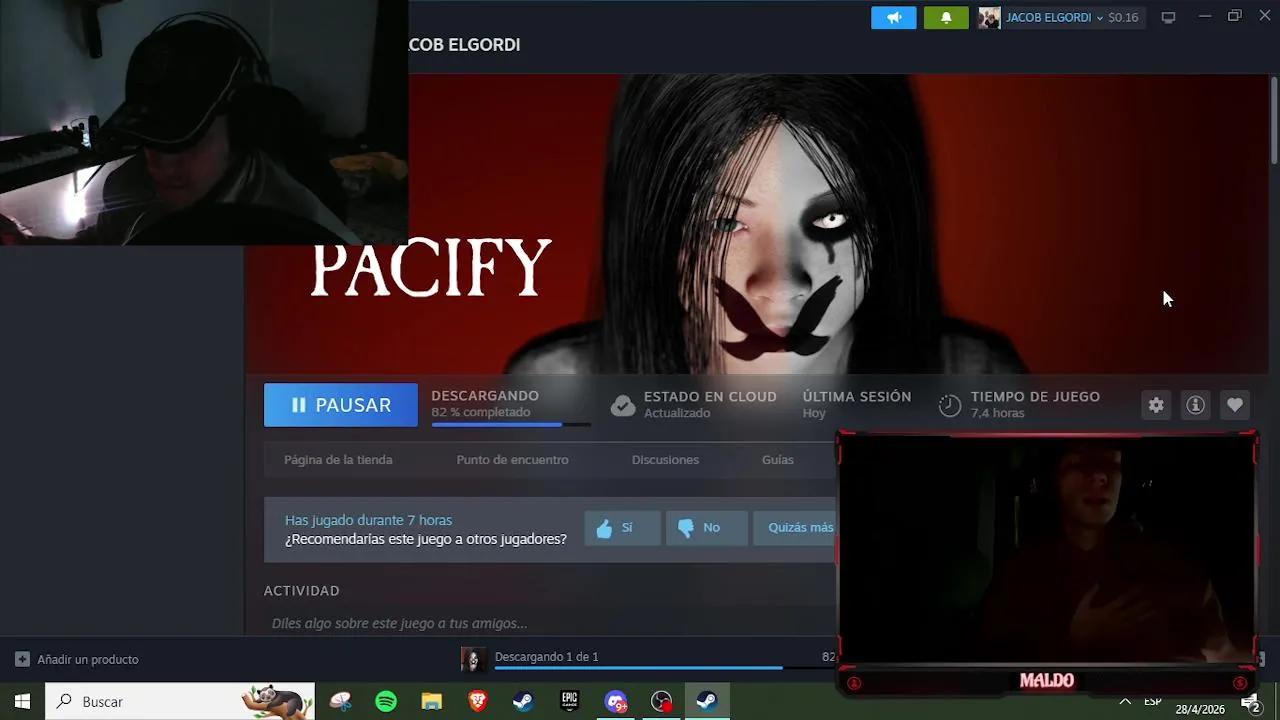Click the Estado en Cloud checkmark icon
The height and width of the screenshot is (720, 1280).
point(623,405)
